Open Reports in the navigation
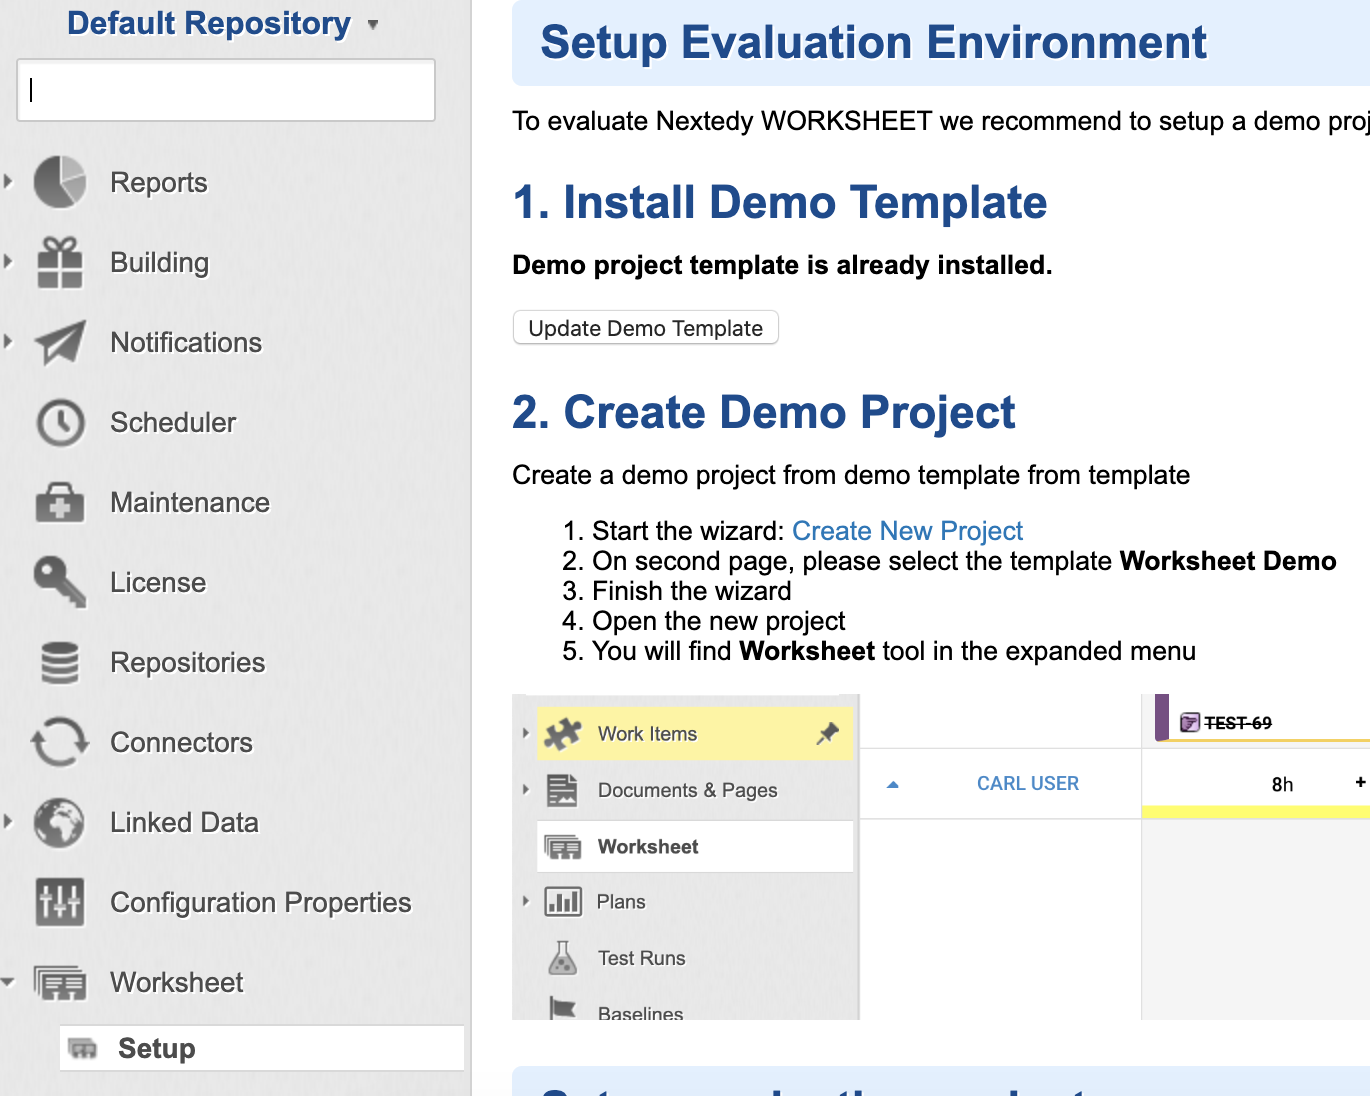 [x=159, y=182]
